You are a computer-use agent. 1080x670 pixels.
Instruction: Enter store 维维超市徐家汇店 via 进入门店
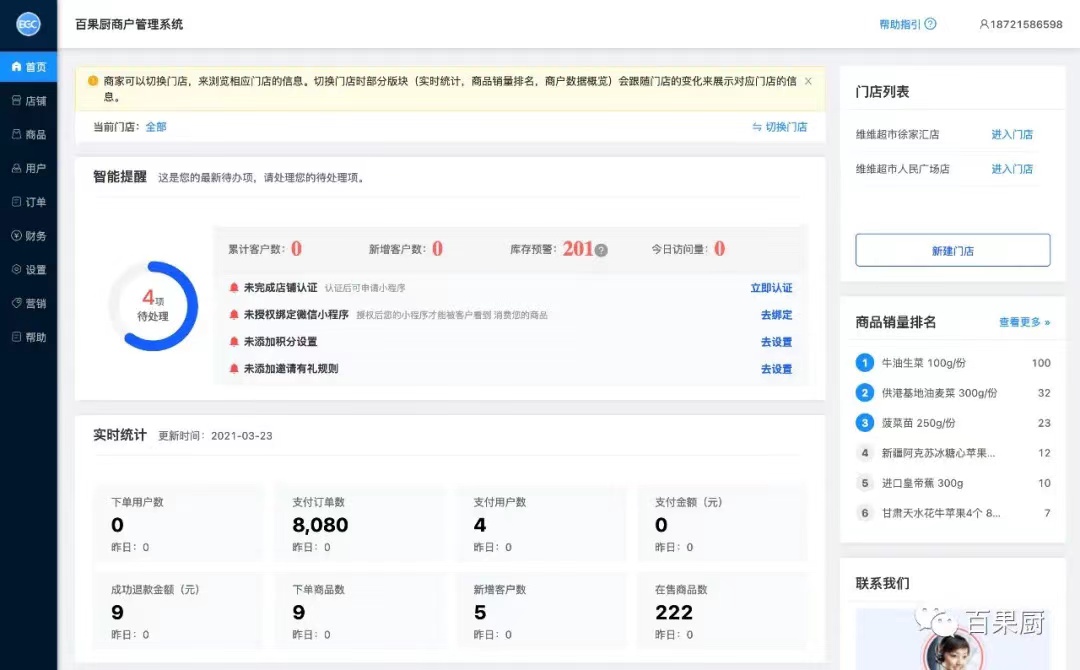tap(1012, 134)
